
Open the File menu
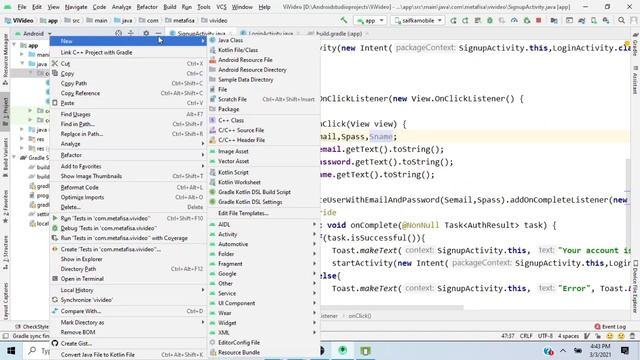tap(22, 7)
